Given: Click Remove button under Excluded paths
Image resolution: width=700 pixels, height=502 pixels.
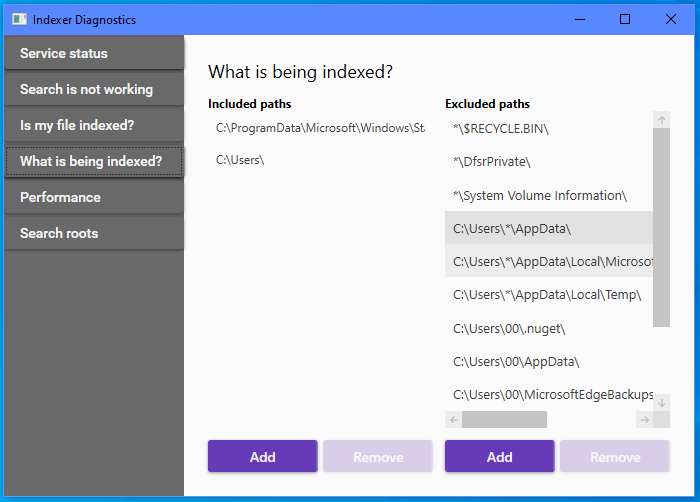Looking at the screenshot, I should 615,456.
